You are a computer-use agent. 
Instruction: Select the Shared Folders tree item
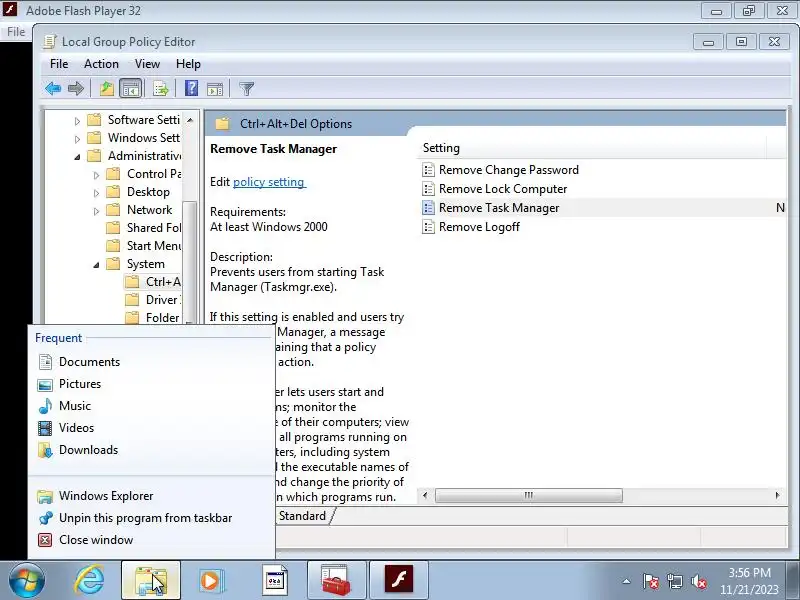(144, 228)
